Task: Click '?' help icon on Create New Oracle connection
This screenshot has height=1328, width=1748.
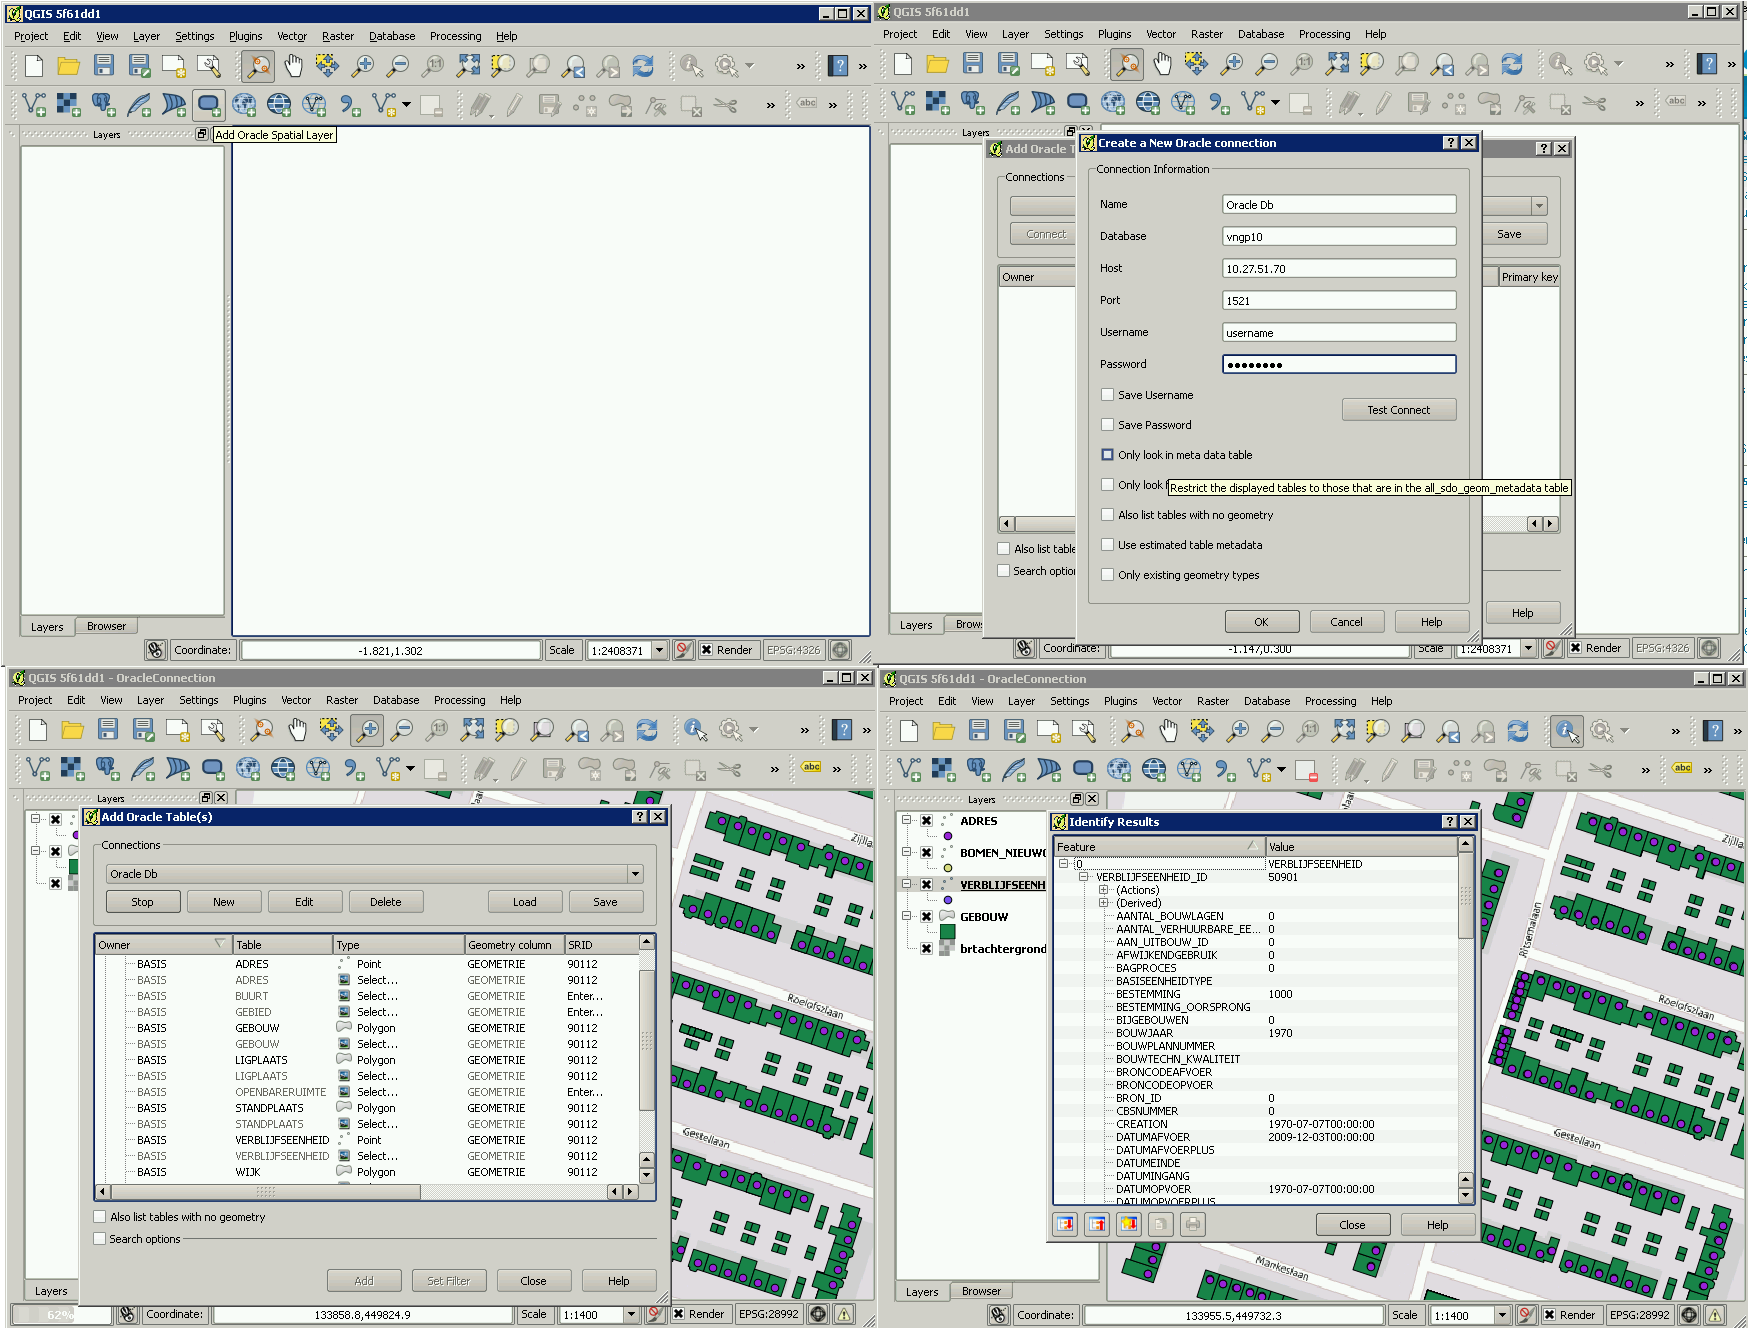Action: click(x=1450, y=143)
